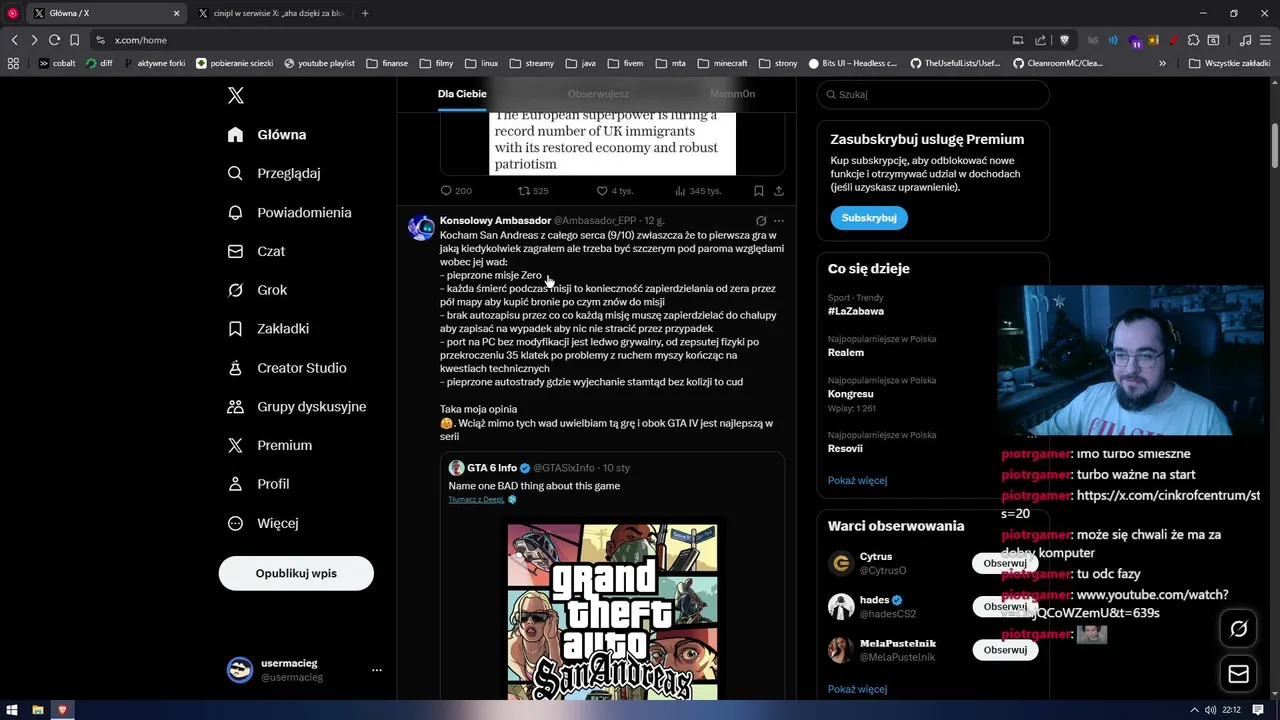Image resolution: width=1280 pixels, height=720 pixels.
Task: Go forward in browser
Action: tap(34, 40)
